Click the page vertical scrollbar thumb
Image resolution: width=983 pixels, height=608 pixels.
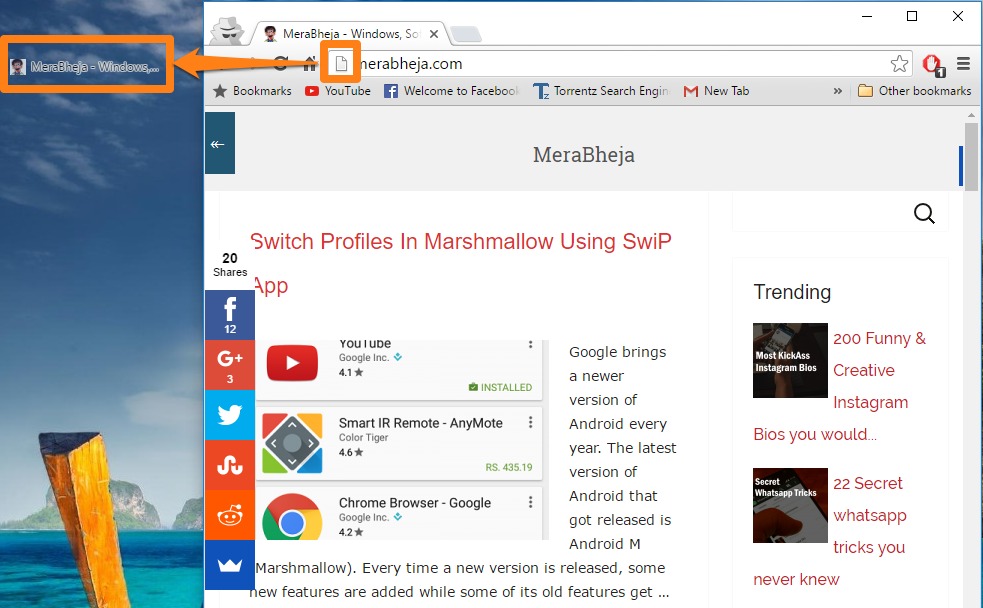pos(971,157)
